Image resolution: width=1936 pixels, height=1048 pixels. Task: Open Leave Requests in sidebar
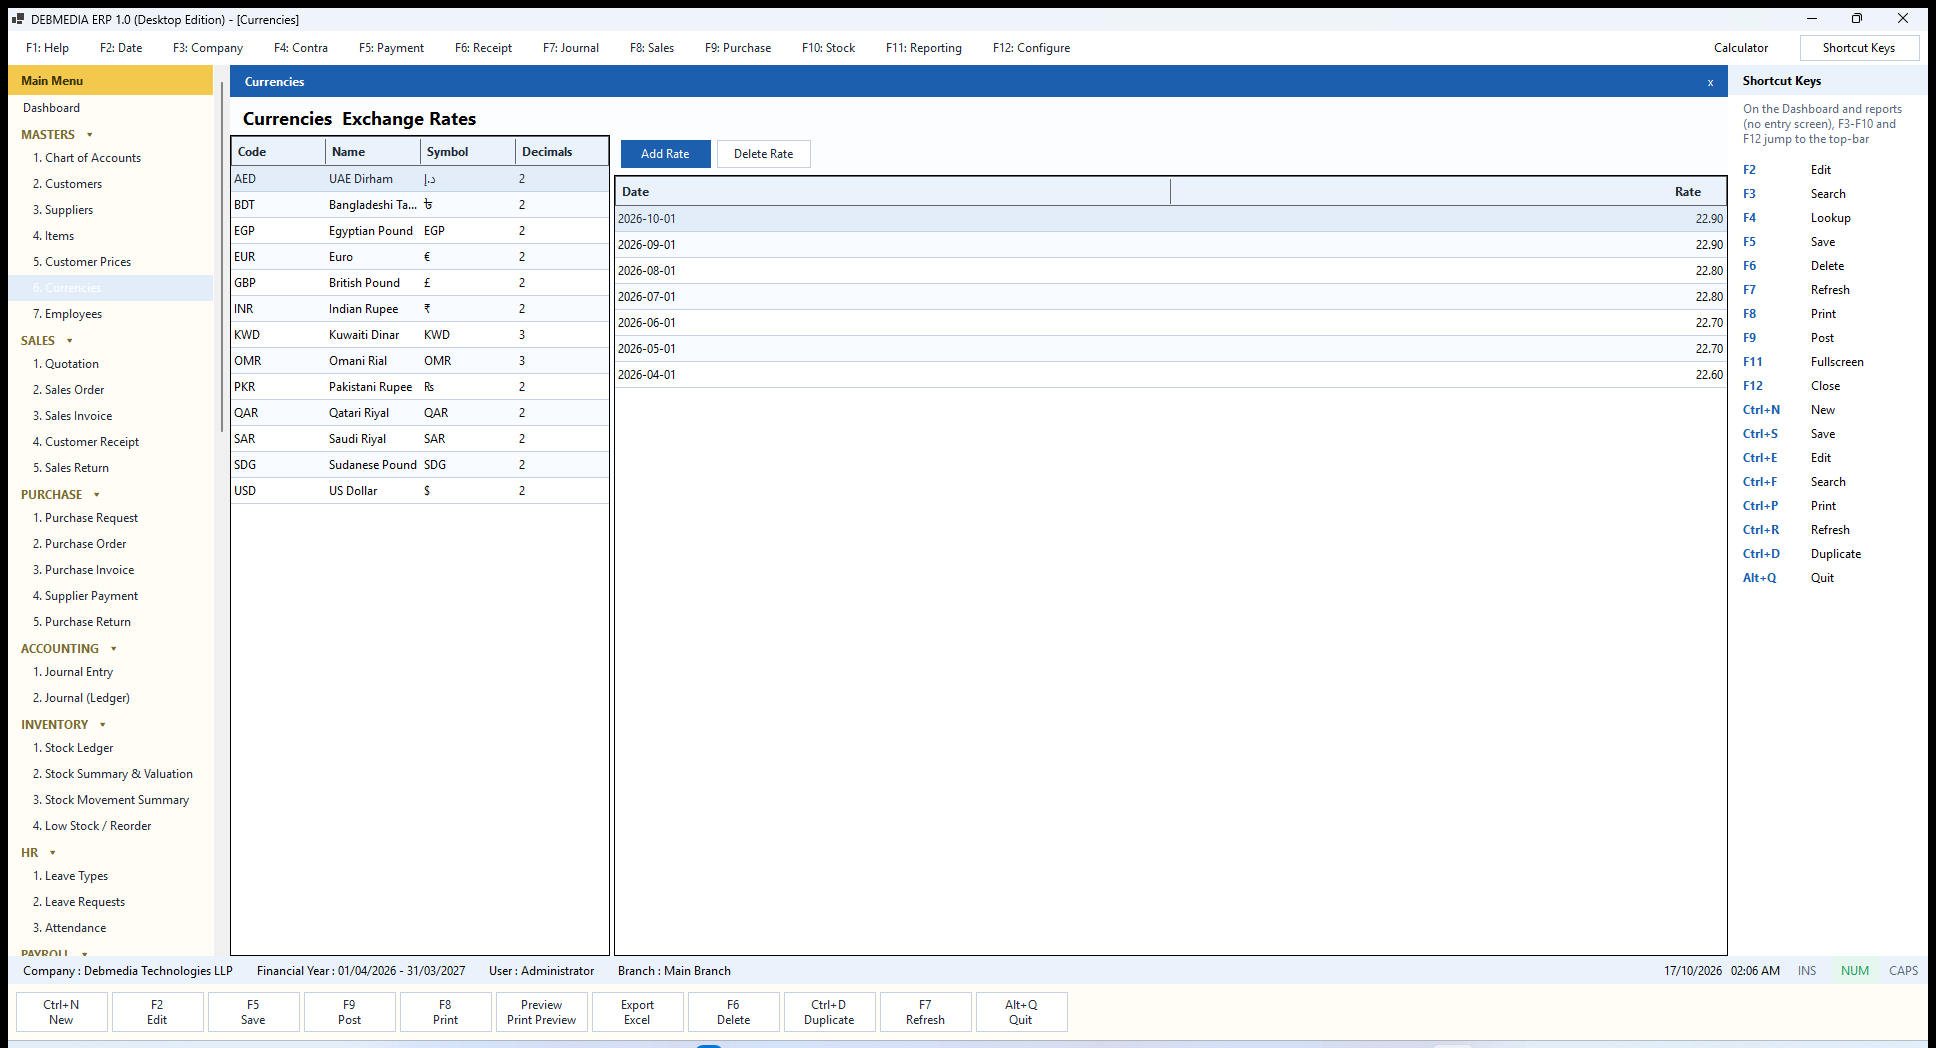79,902
